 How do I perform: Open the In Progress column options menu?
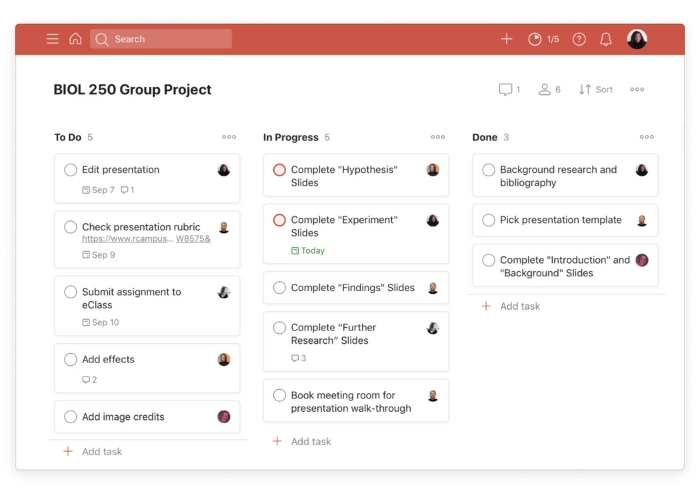click(438, 137)
